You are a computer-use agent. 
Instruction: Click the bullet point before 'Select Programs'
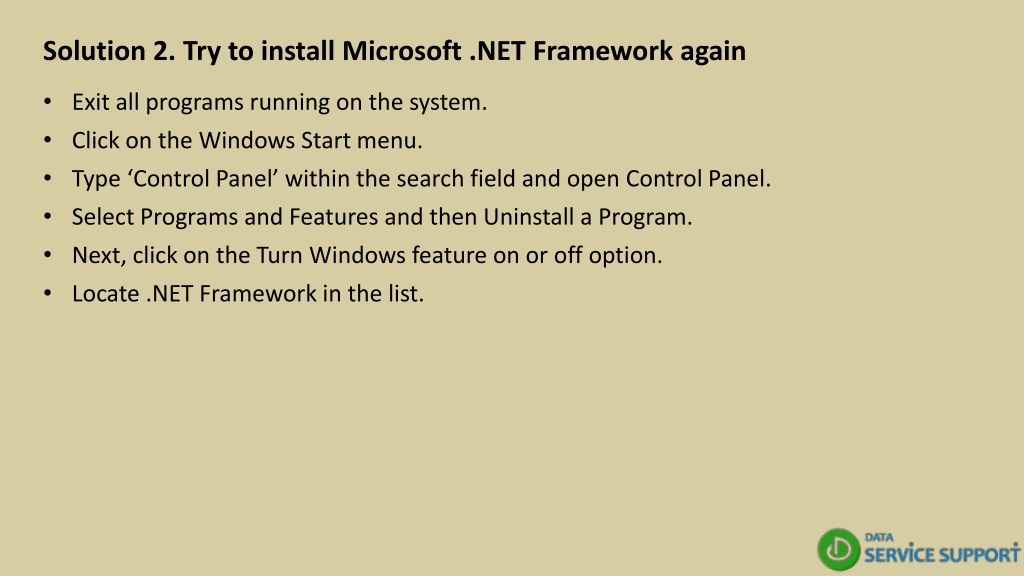pyautogui.click(x=48, y=216)
